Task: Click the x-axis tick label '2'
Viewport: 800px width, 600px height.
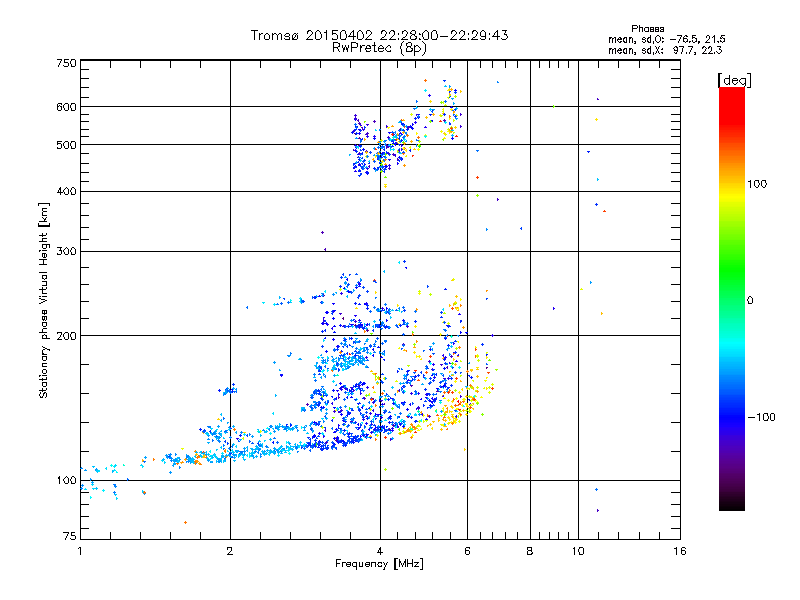Action: point(230,551)
